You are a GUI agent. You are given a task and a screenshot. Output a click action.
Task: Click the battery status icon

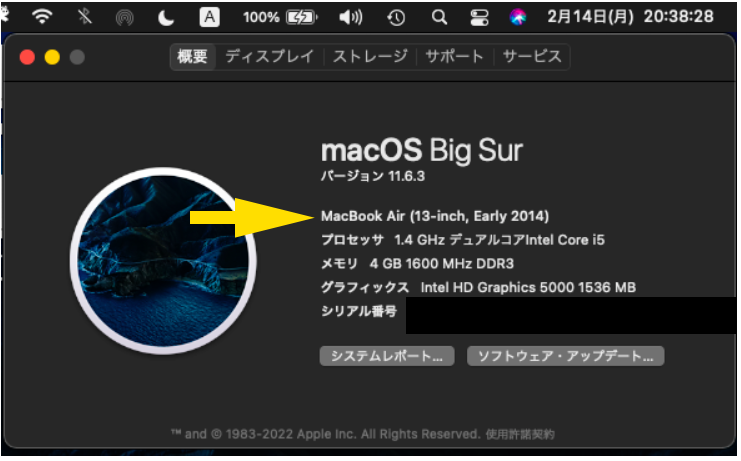coord(302,18)
